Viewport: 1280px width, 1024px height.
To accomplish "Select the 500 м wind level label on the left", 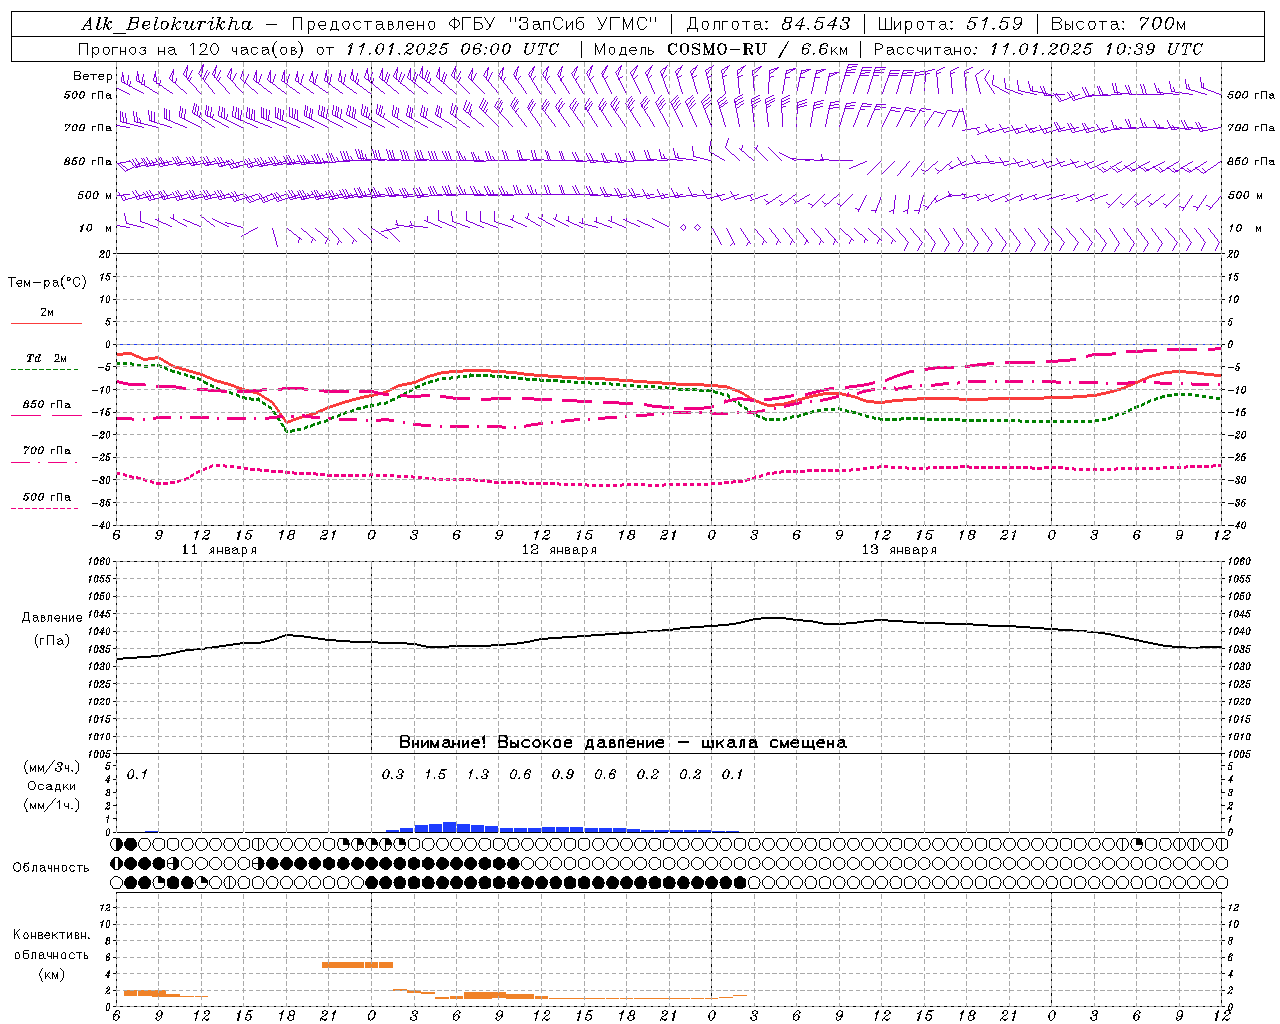I will tap(96, 195).
